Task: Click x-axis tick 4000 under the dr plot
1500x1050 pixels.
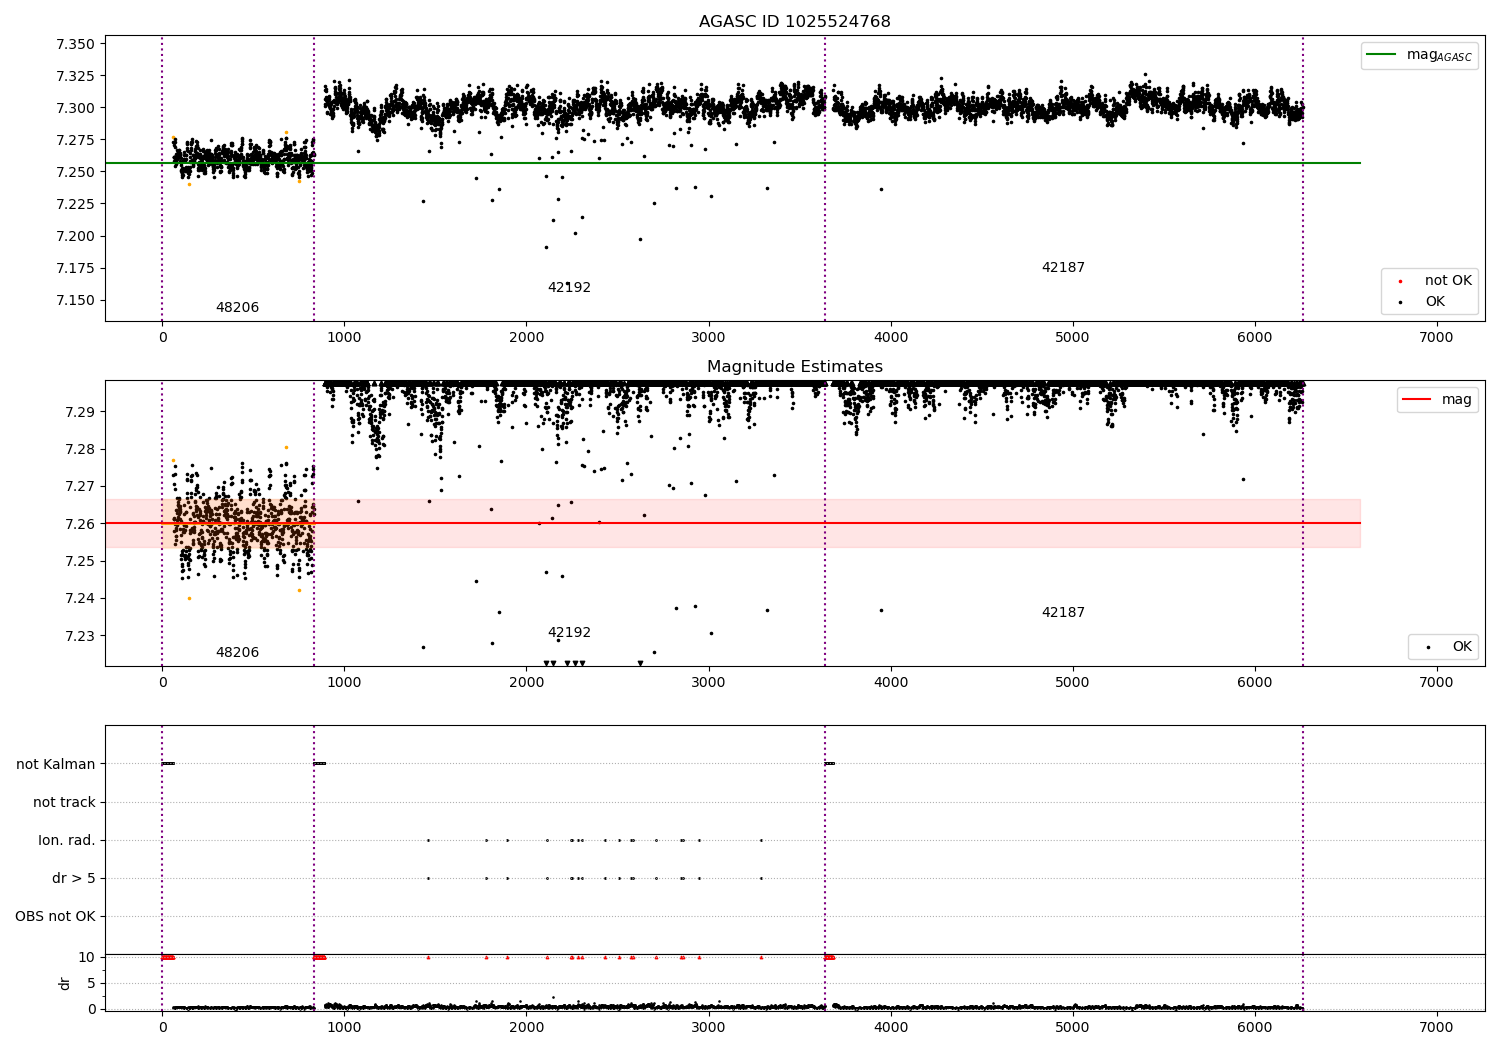Action: pyautogui.click(x=891, y=1028)
